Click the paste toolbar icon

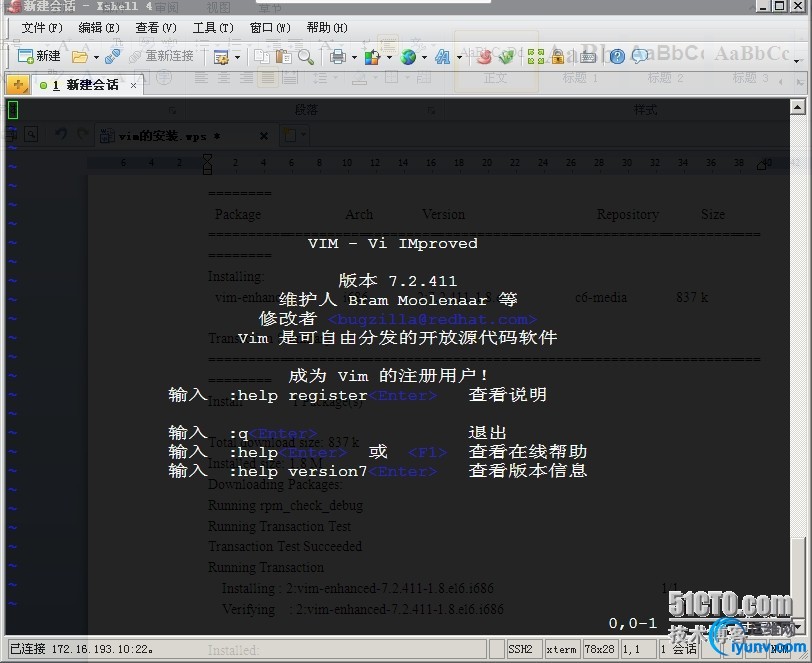coord(283,56)
